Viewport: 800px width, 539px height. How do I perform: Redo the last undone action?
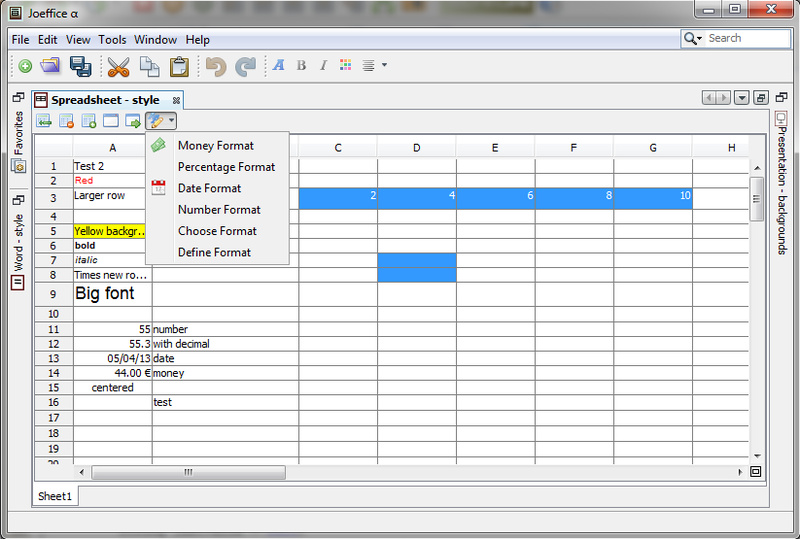245,66
